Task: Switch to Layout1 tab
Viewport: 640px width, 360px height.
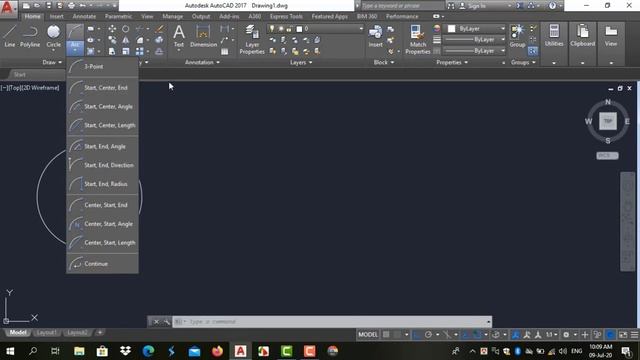Action: 46,333
